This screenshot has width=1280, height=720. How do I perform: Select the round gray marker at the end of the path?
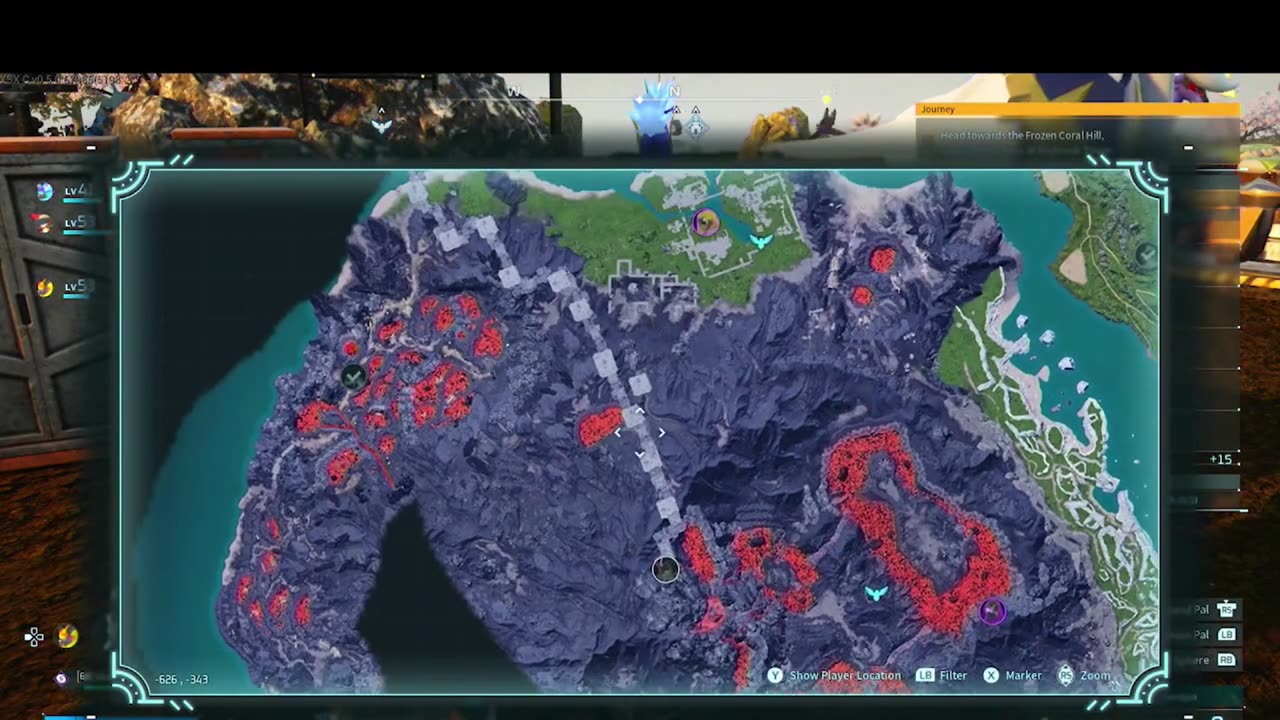click(666, 569)
